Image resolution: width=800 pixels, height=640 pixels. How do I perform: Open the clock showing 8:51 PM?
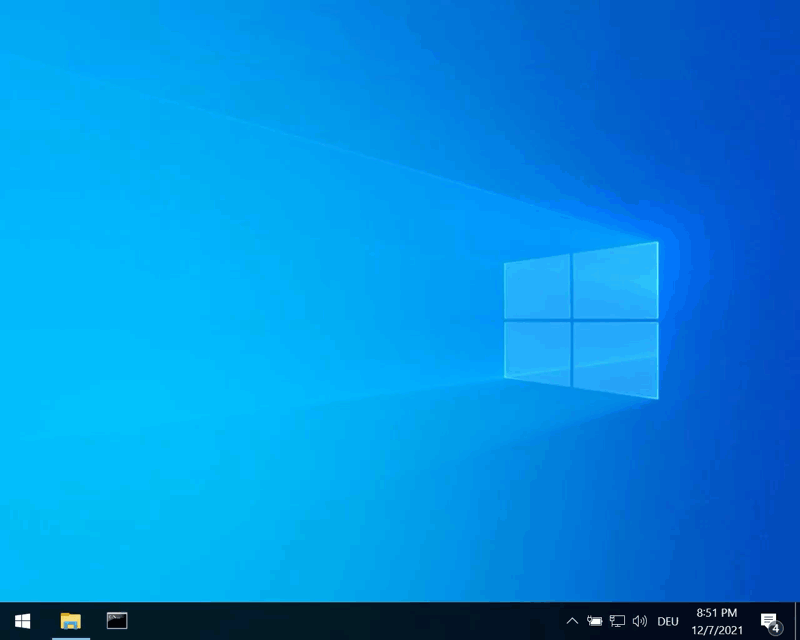717,621
